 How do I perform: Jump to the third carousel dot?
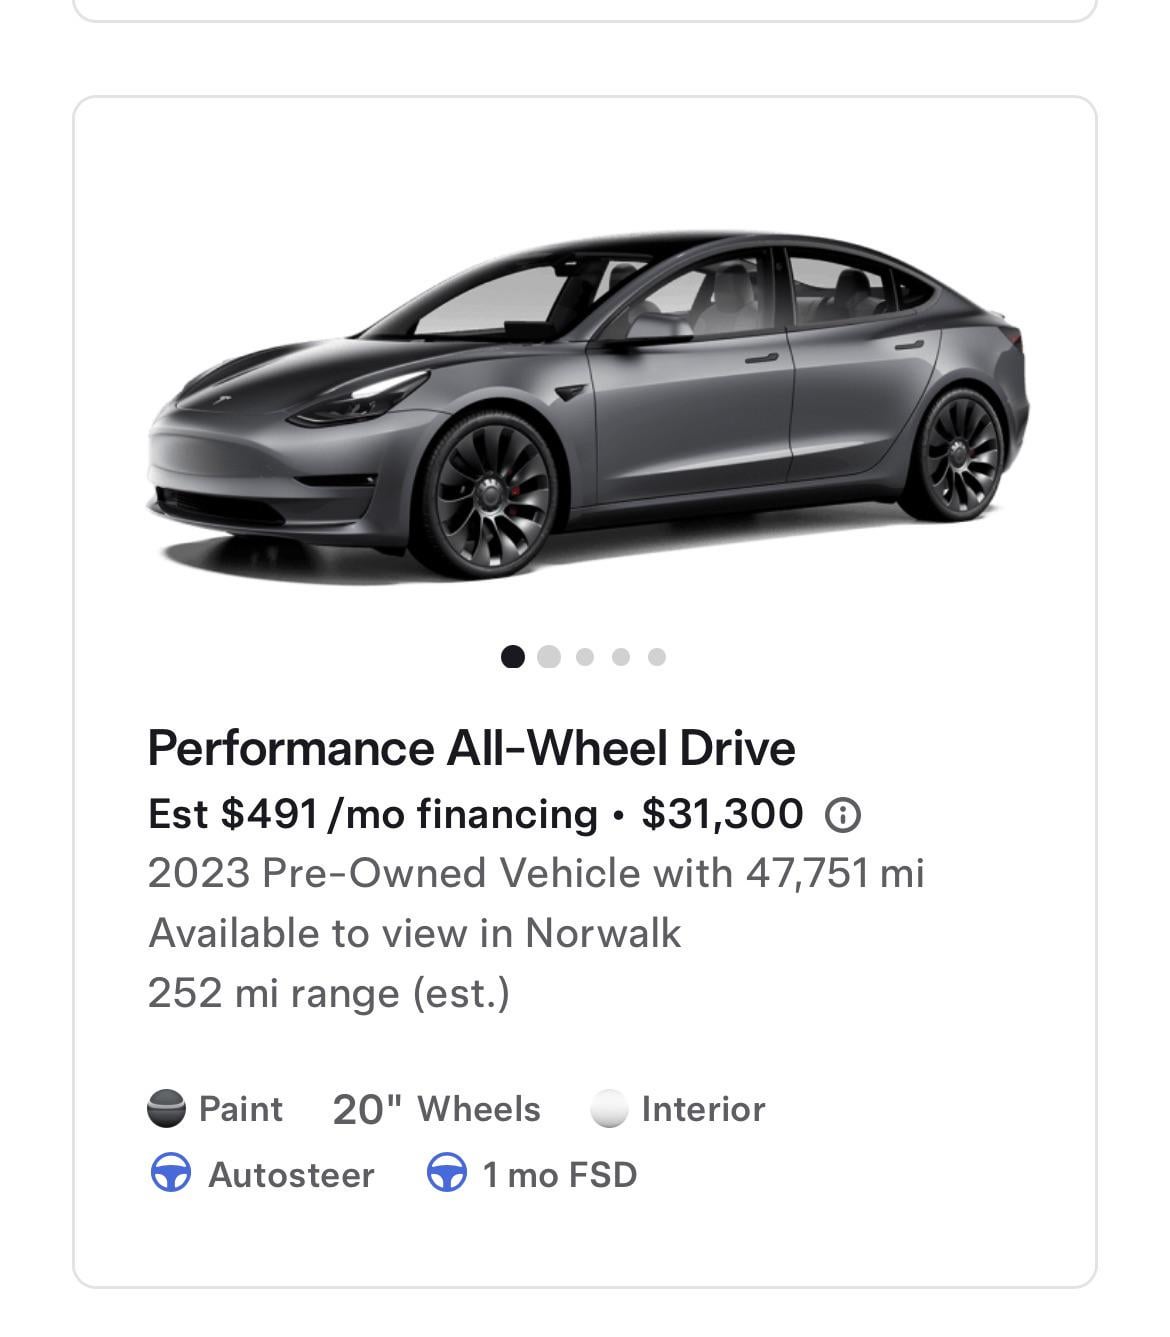click(585, 656)
